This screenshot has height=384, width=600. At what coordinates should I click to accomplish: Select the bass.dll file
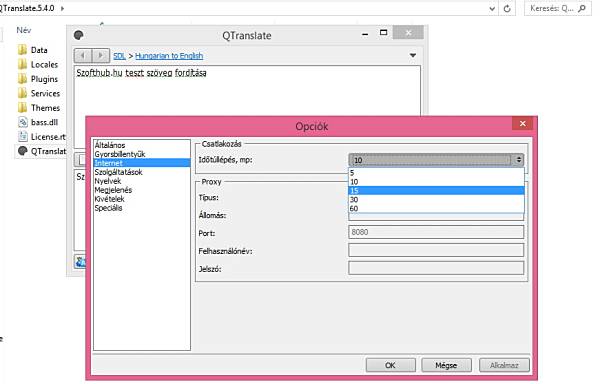tap(38, 122)
